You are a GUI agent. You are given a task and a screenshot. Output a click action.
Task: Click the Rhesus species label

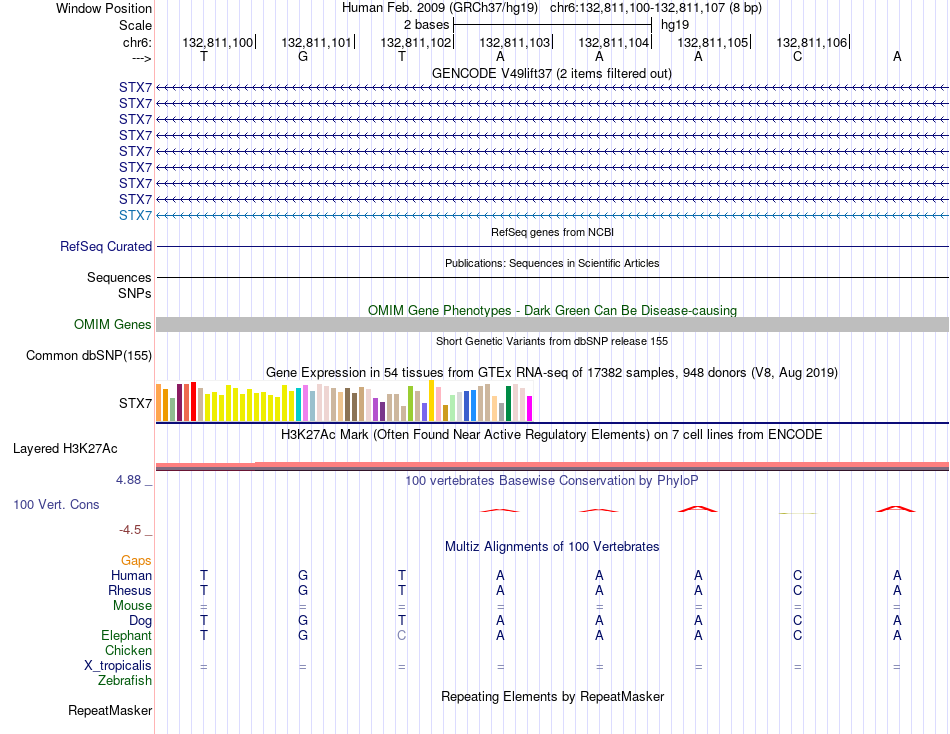130,590
